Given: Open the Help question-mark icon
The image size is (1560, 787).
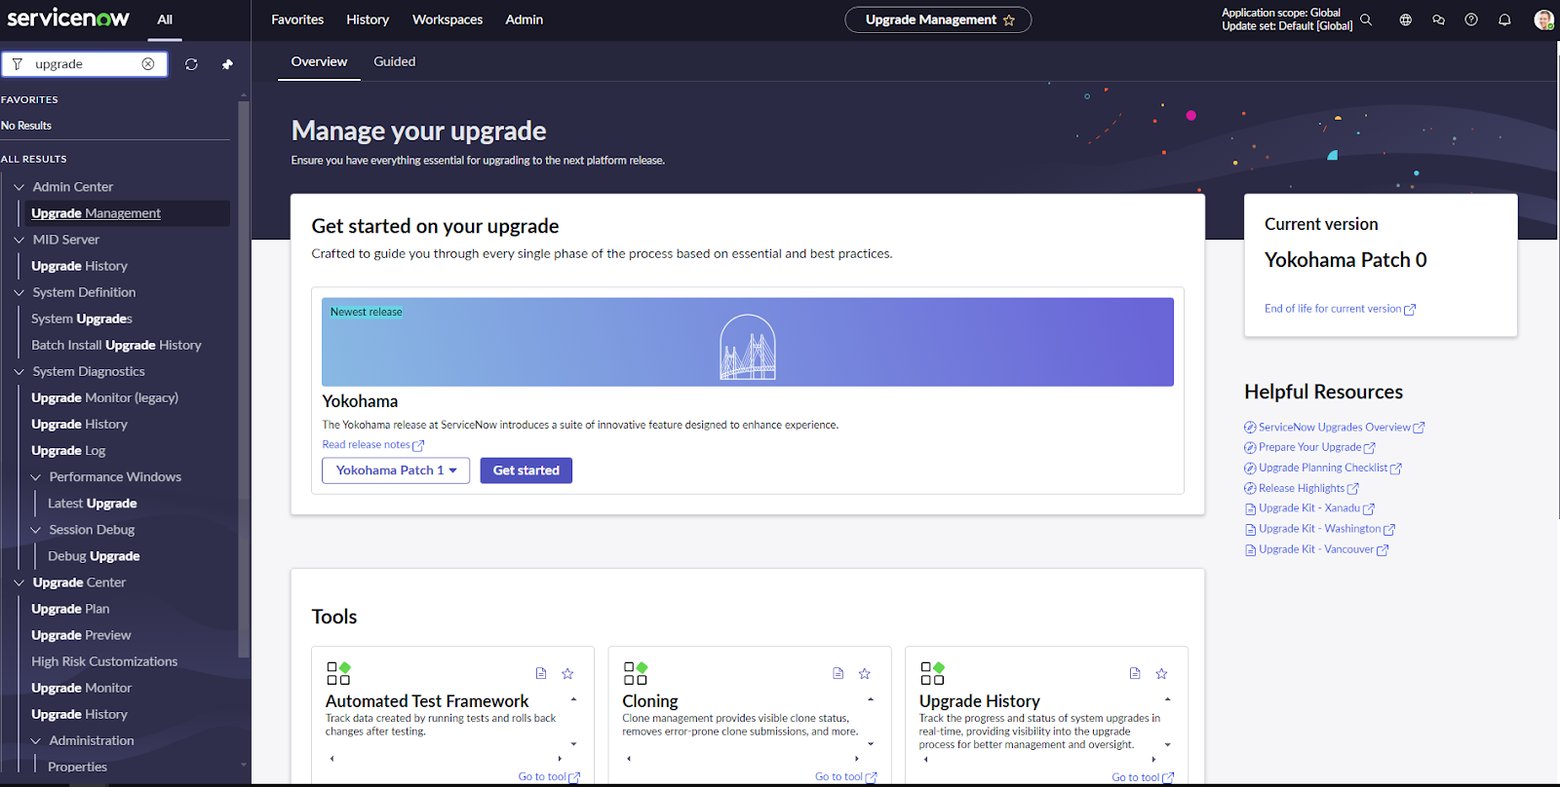Looking at the screenshot, I should pyautogui.click(x=1471, y=19).
